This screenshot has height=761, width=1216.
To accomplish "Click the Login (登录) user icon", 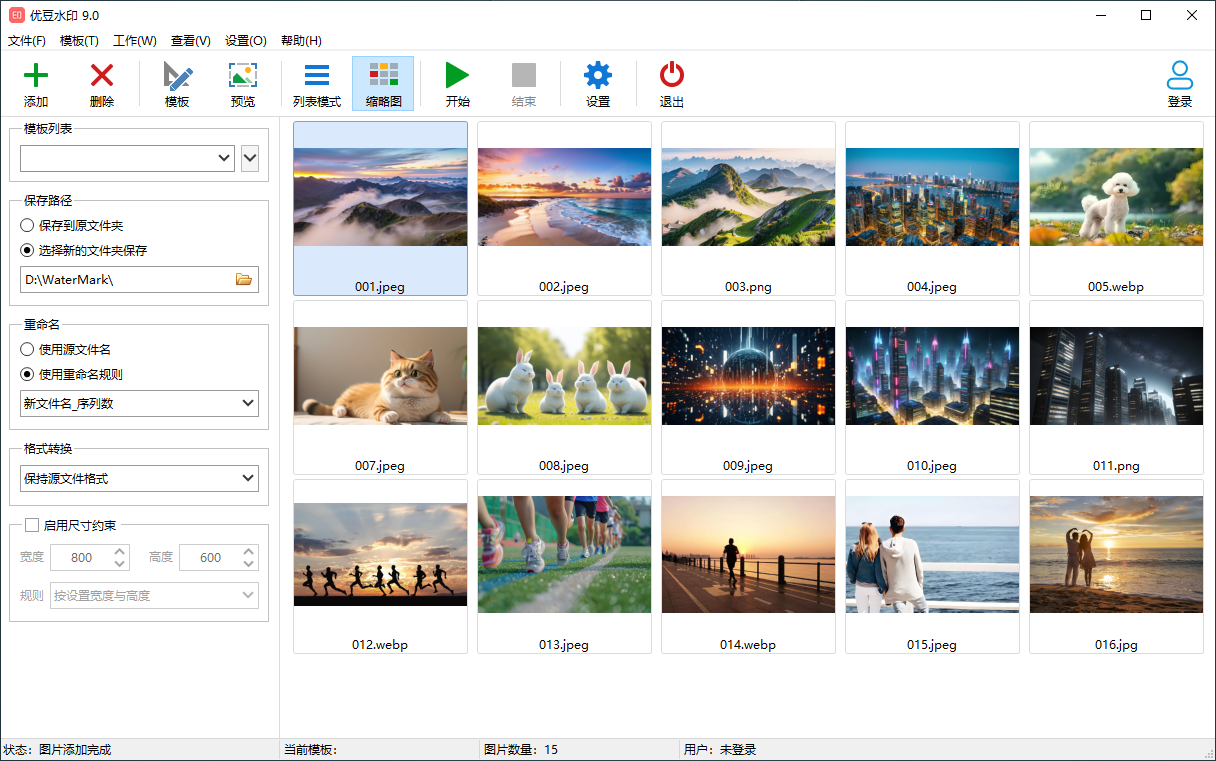I will 1180,76.
